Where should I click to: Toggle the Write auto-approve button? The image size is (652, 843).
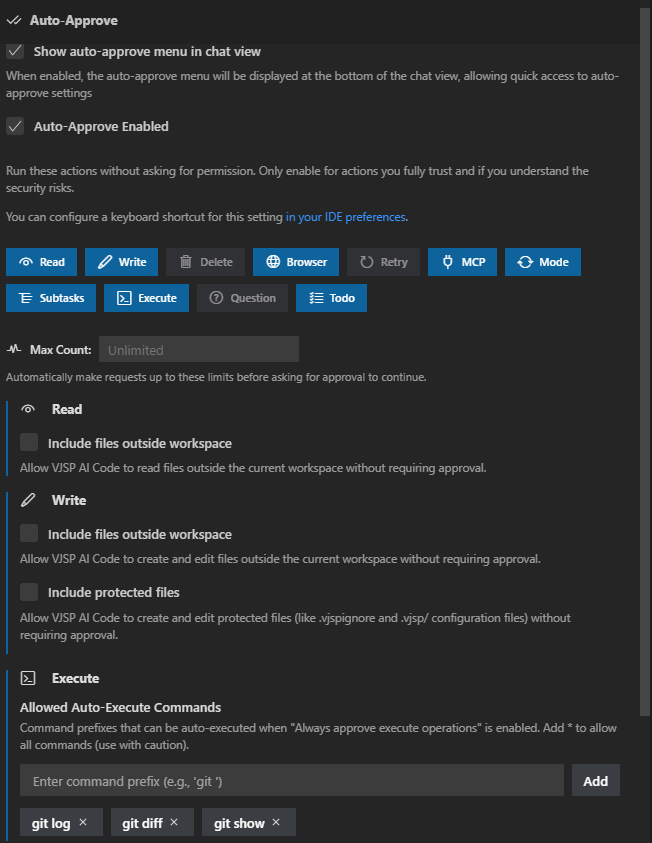point(121,262)
